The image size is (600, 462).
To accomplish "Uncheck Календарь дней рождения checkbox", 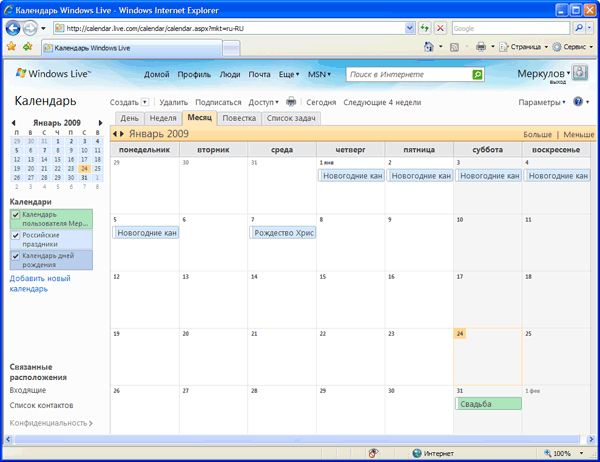I will tap(16, 256).
